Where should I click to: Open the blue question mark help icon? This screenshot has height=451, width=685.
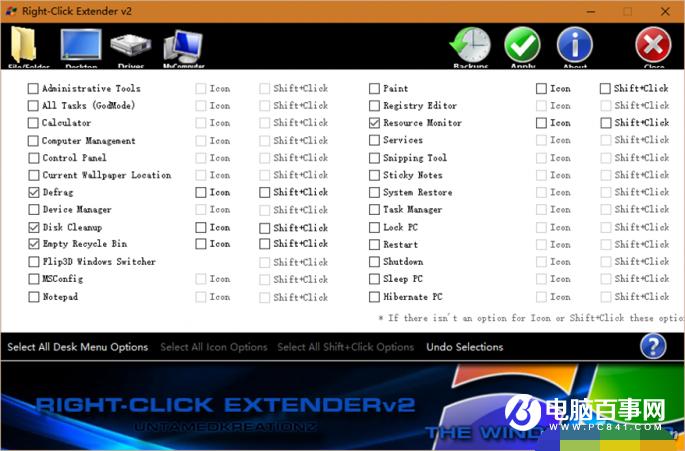coord(653,346)
